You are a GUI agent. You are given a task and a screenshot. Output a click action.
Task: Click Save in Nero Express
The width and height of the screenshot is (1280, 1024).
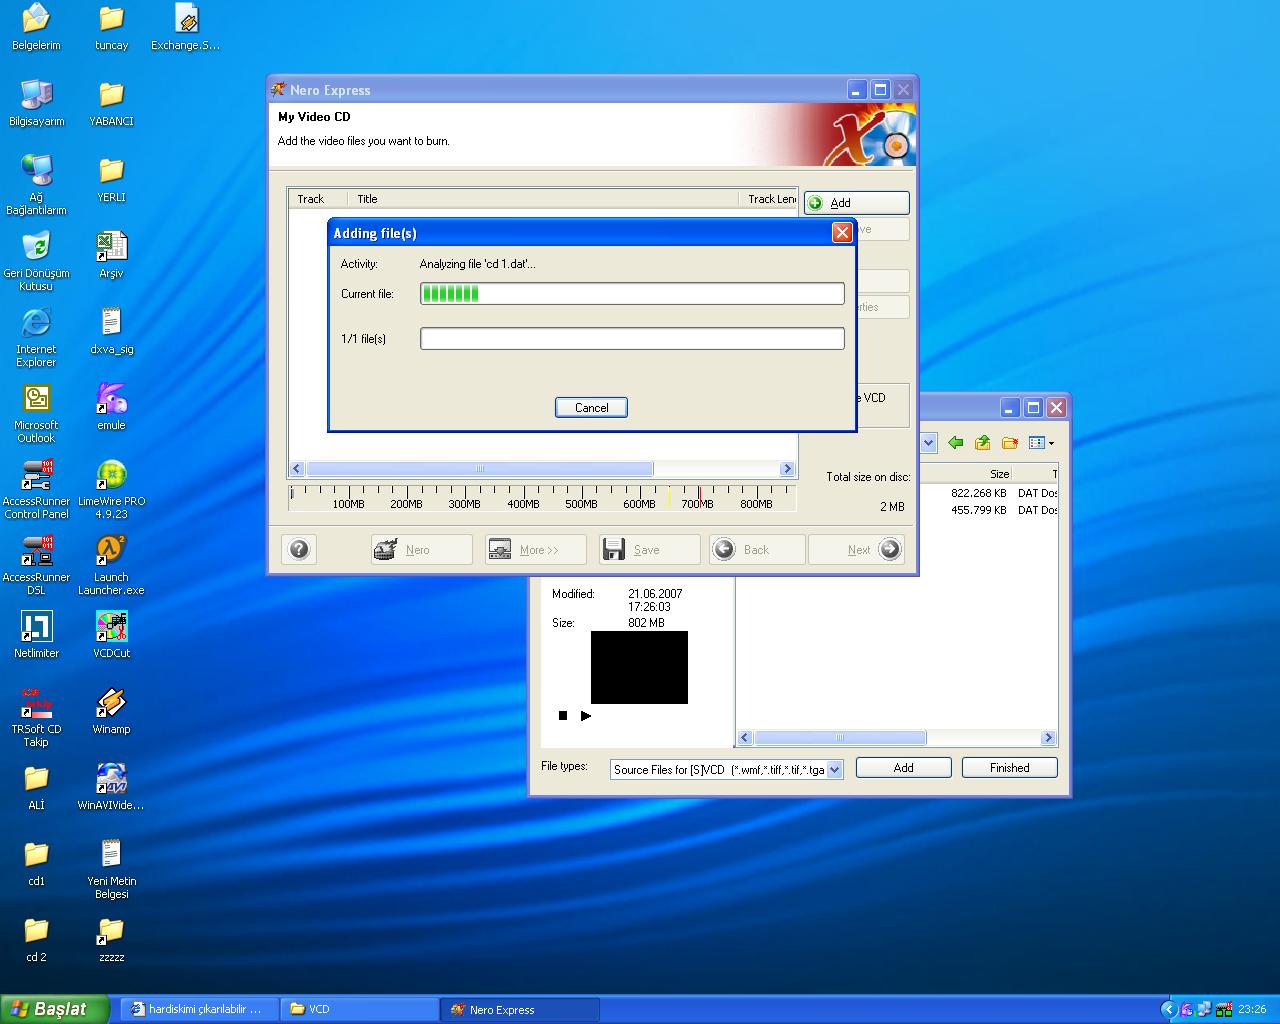pos(649,549)
